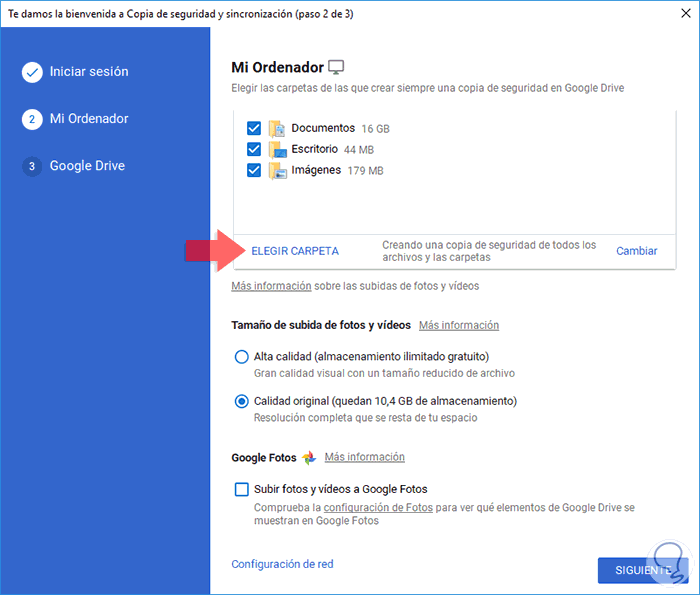The height and width of the screenshot is (595, 700).
Task: Uncheck the Documentos folder checkbox
Action: 254,128
